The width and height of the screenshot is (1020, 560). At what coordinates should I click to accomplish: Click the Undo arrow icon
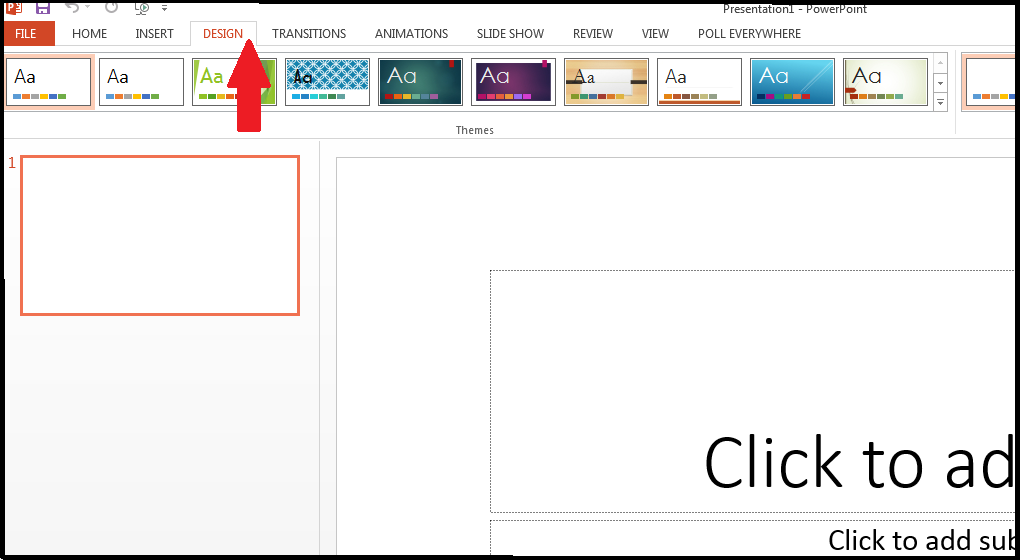coord(72,7)
